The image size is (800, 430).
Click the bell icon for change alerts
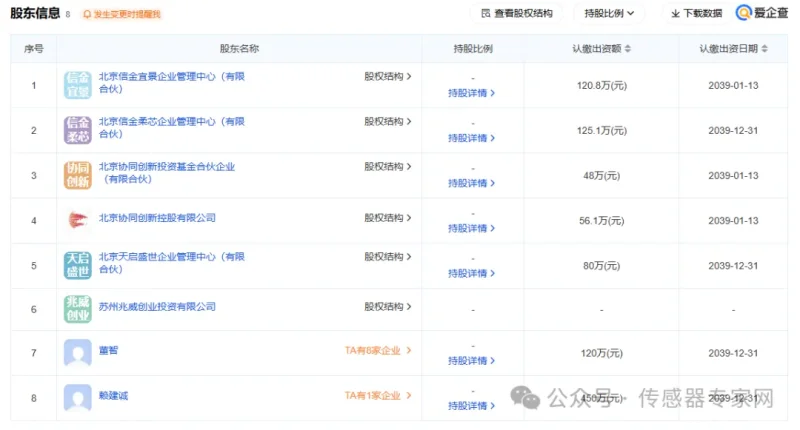[87, 14]
